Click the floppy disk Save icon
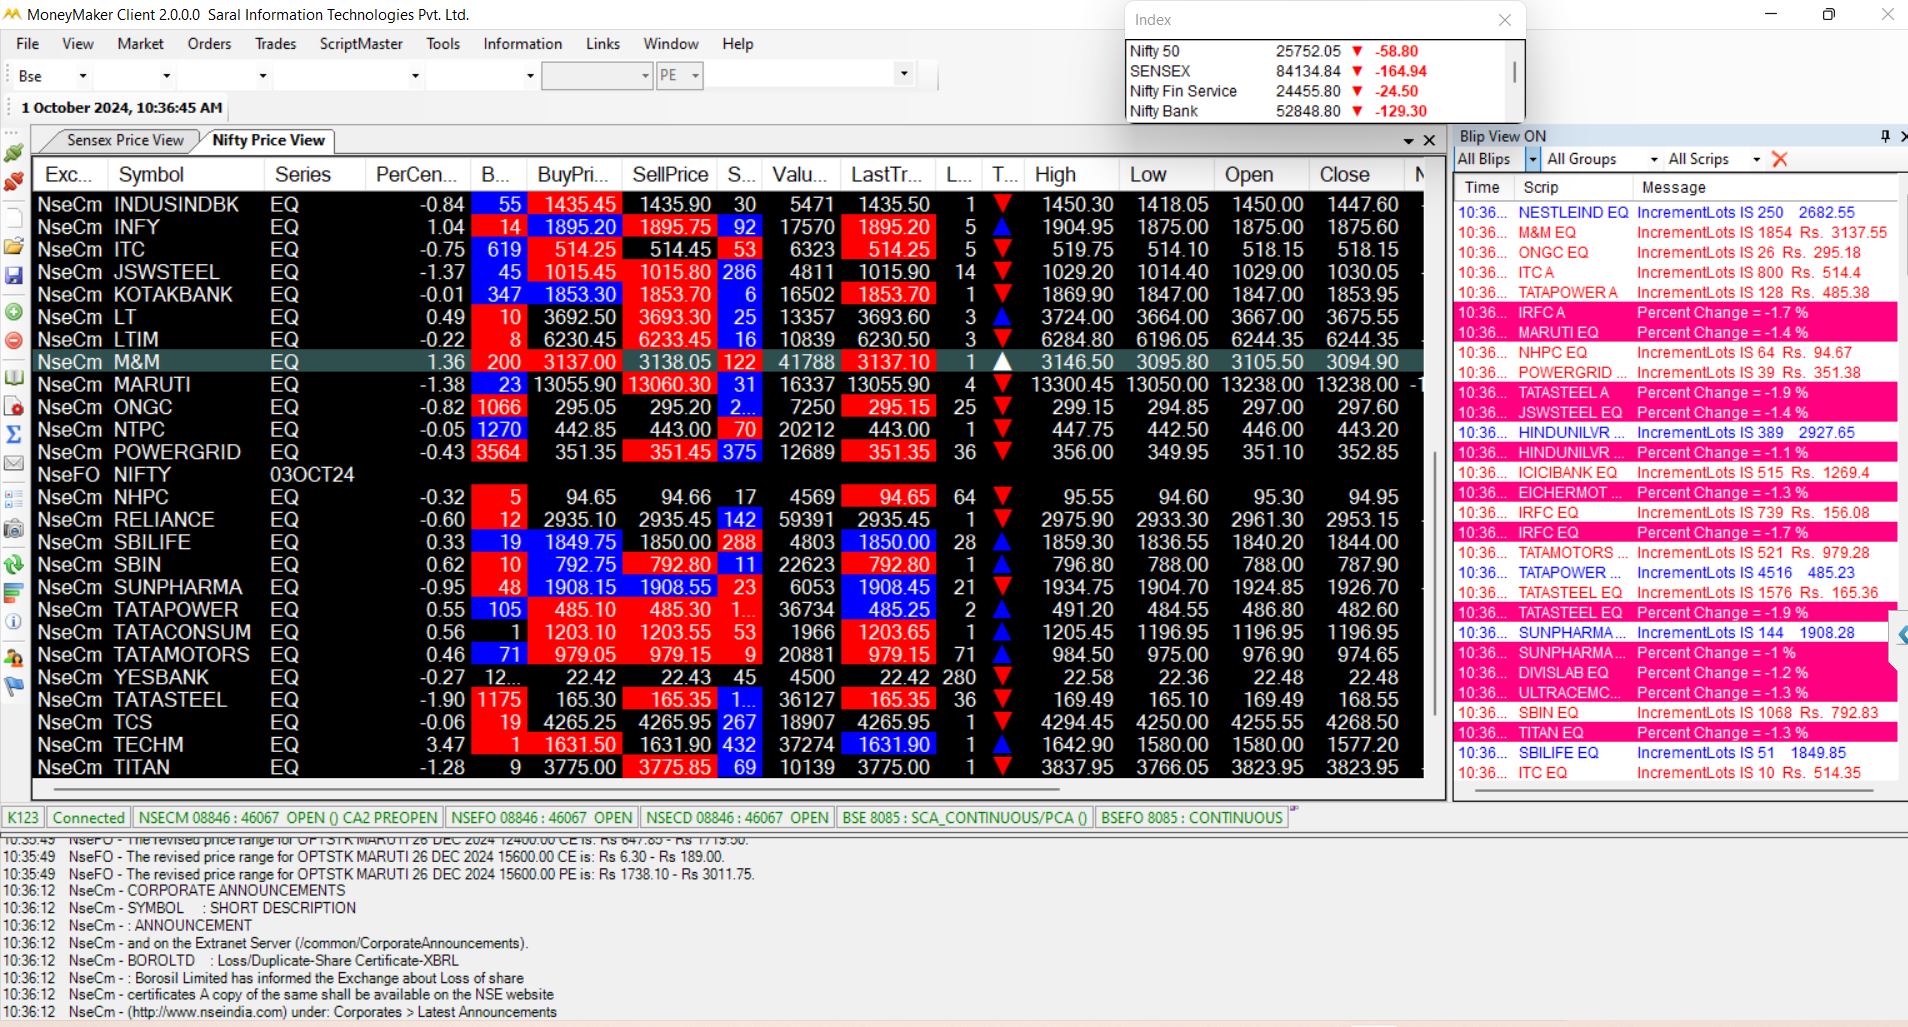 tap(14, 275)
